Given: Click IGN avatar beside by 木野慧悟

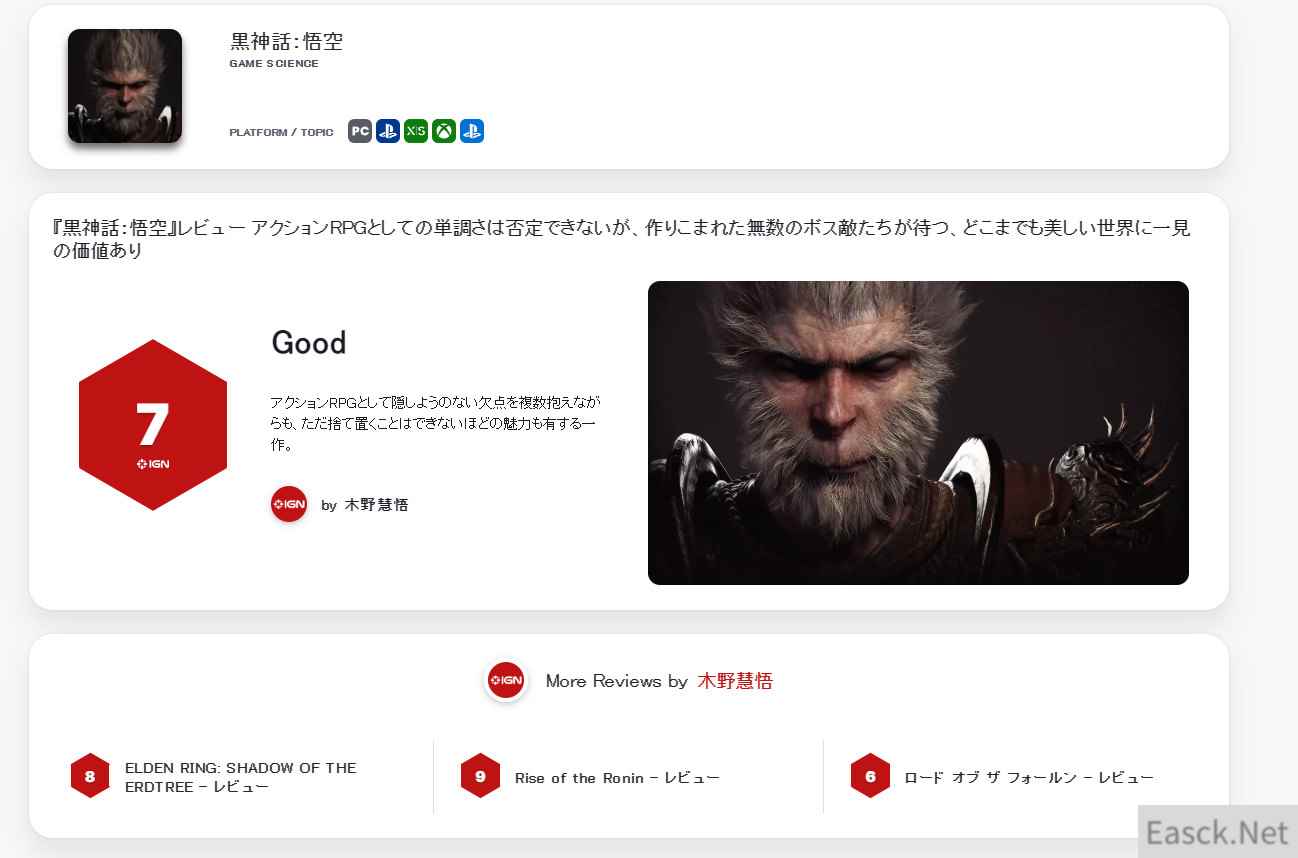Looking at the screenshot, I should (x=289, y=504).
